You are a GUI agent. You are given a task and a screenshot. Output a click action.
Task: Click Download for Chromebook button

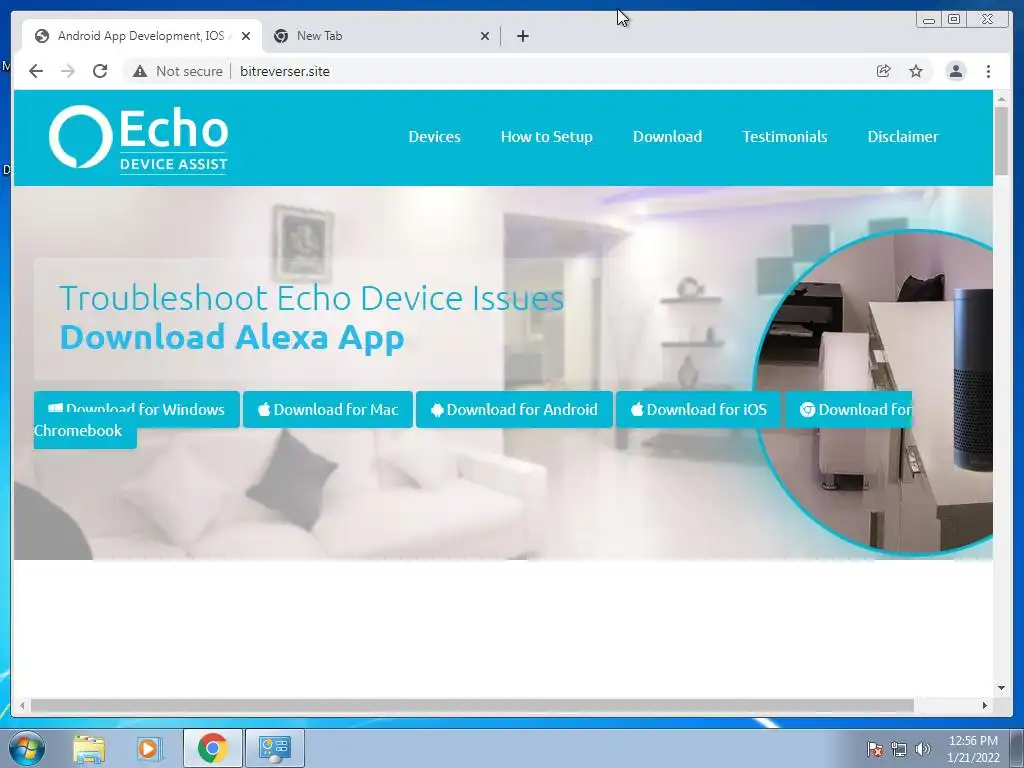(x=848, y=409)
